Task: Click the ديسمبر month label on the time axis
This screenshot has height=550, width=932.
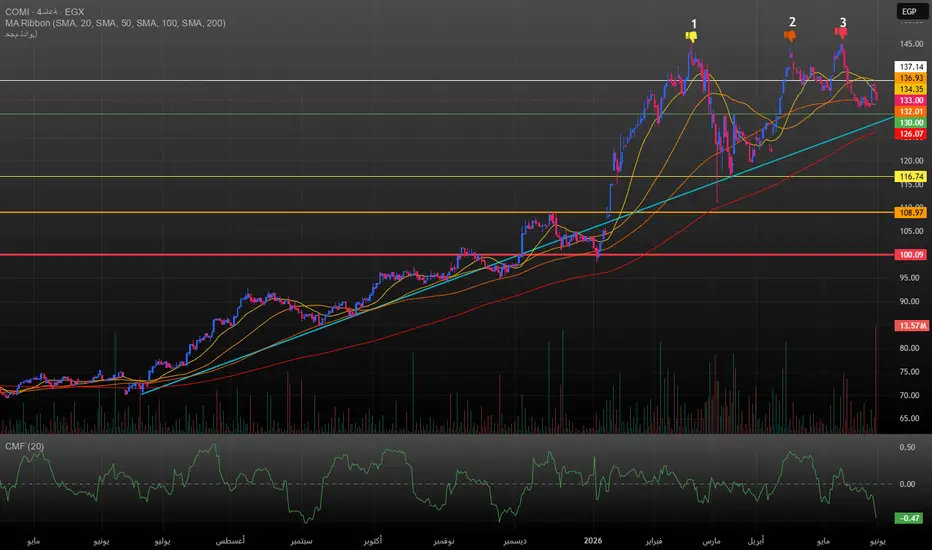Action: coord(515,541)
